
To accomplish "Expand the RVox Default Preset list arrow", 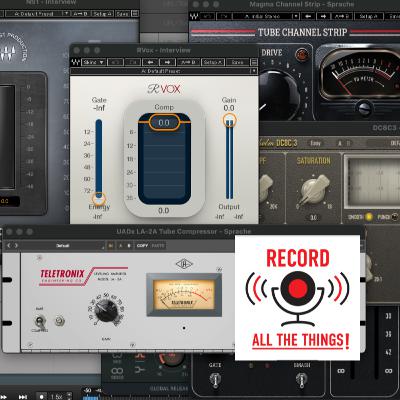I will coord(254,71).
